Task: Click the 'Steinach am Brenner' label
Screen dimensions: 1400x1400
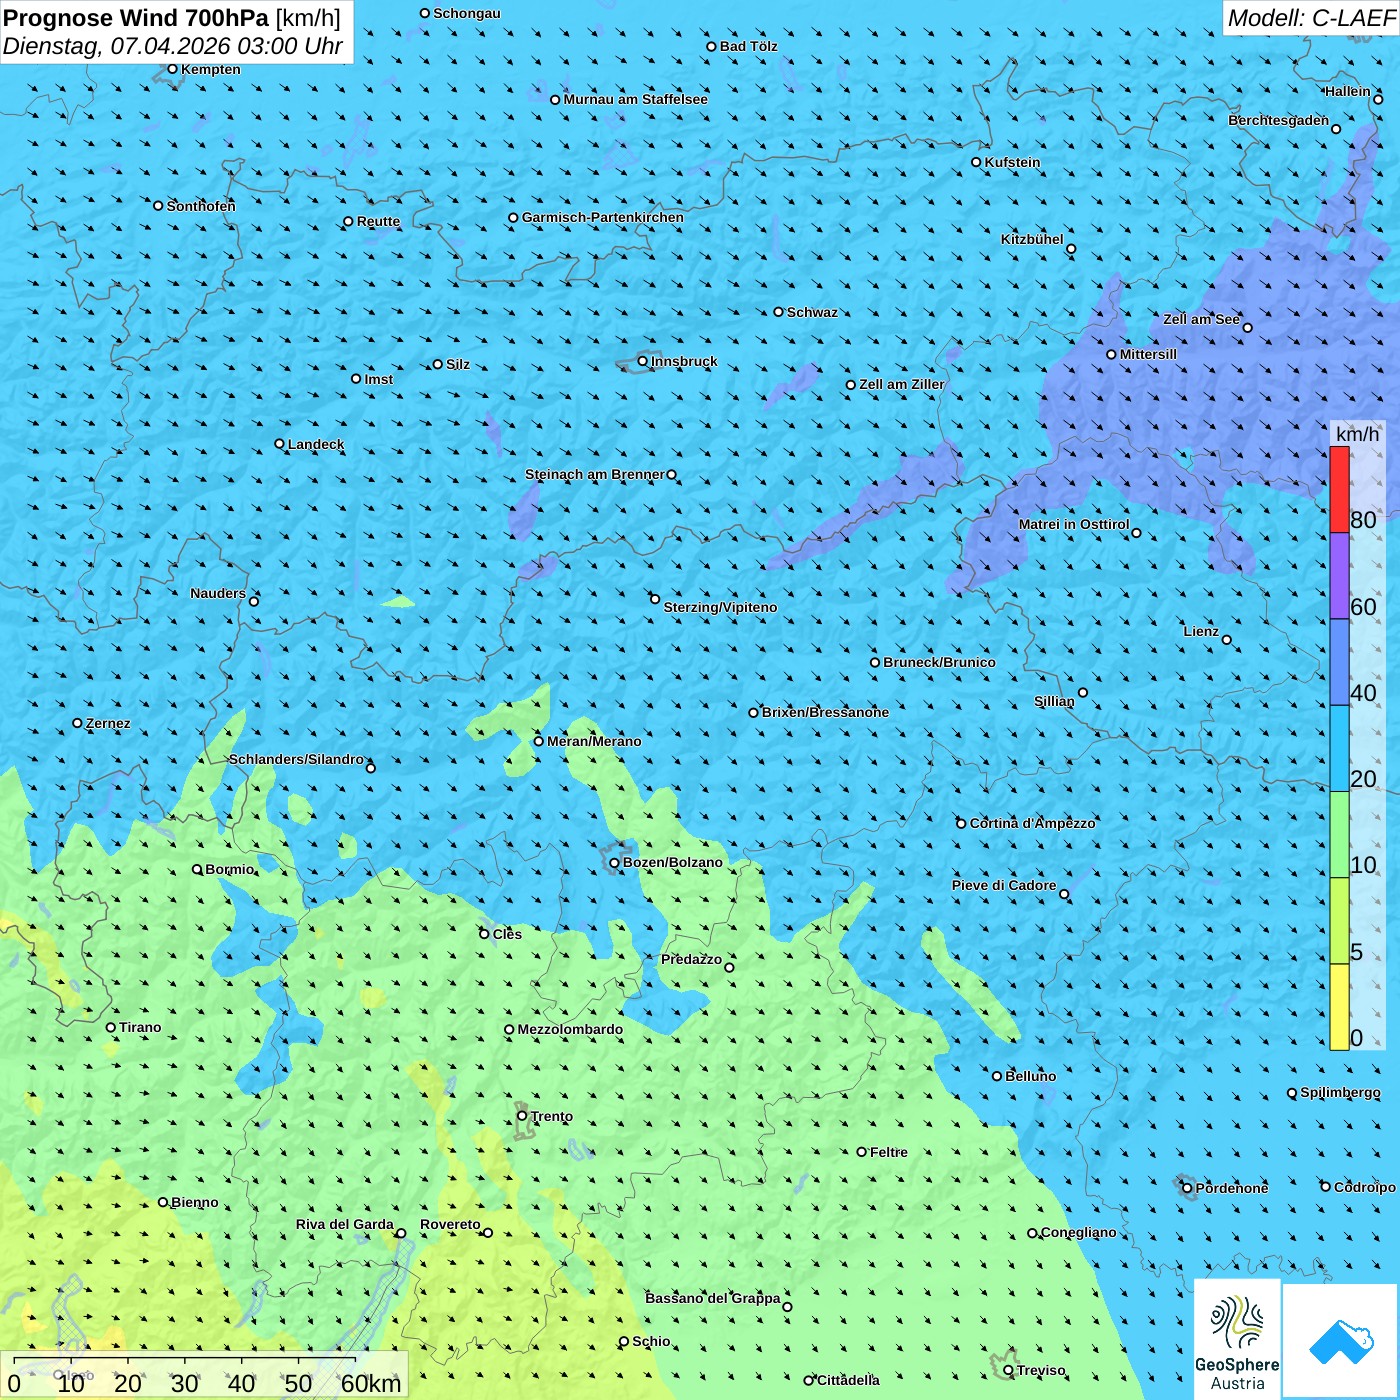Action: pos(595,474)
